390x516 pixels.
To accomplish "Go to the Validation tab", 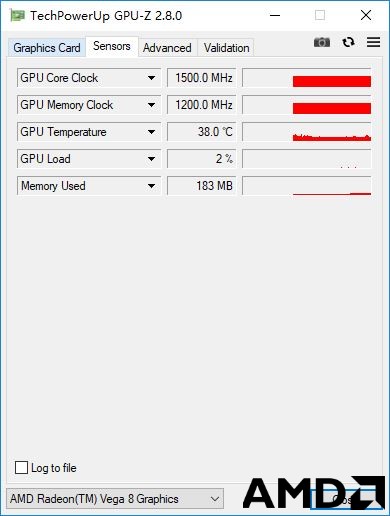I will [x=226, y=48].
